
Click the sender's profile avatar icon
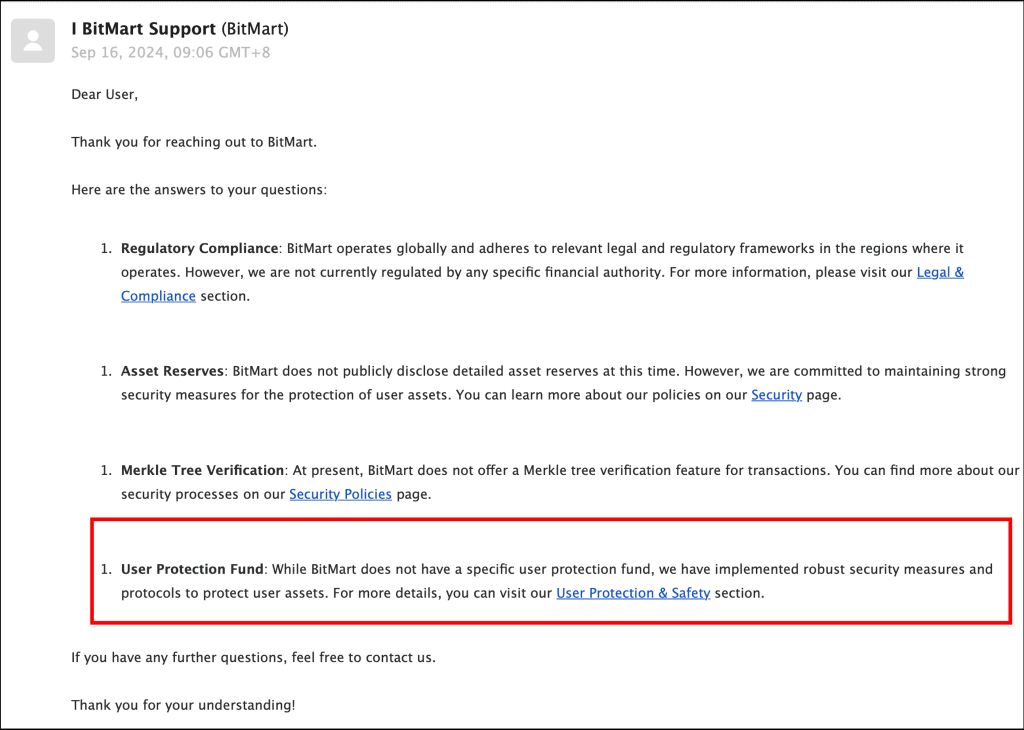[x=33, y=41]
